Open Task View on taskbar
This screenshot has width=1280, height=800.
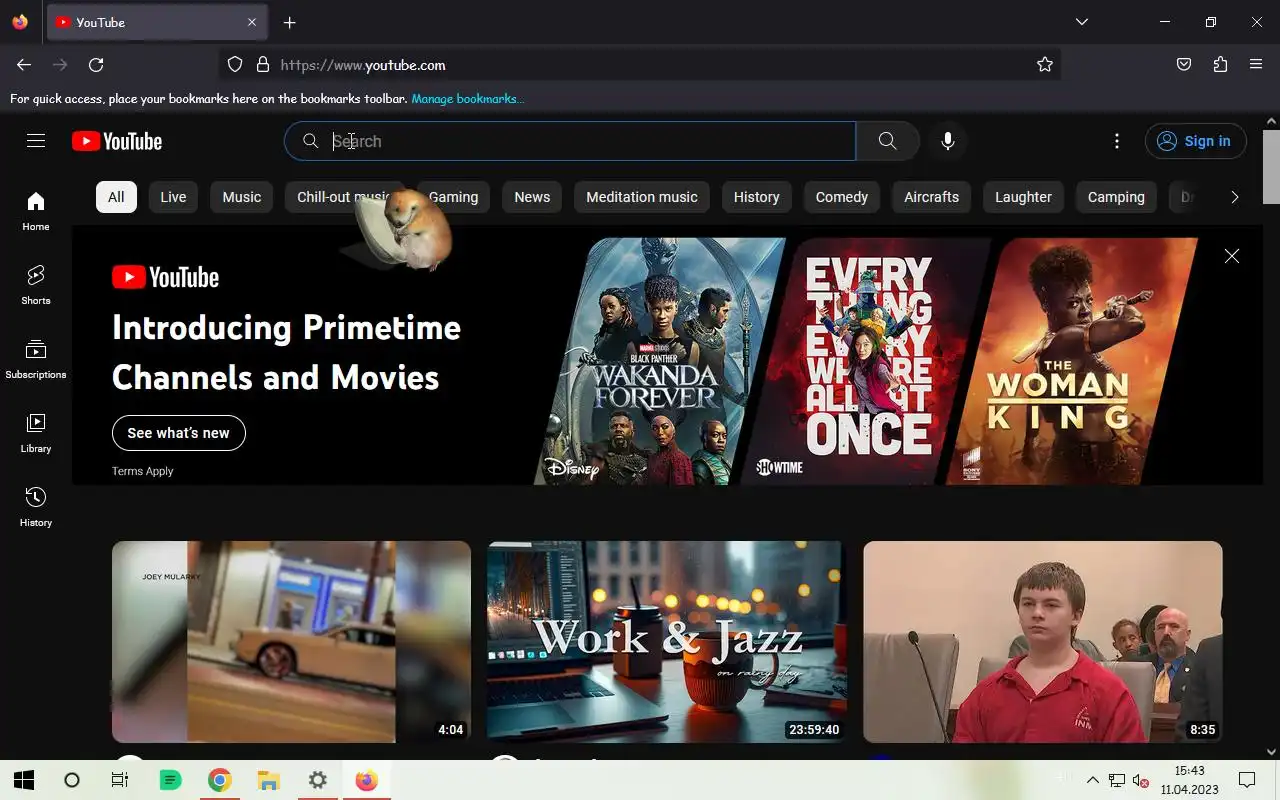(120, 780)
